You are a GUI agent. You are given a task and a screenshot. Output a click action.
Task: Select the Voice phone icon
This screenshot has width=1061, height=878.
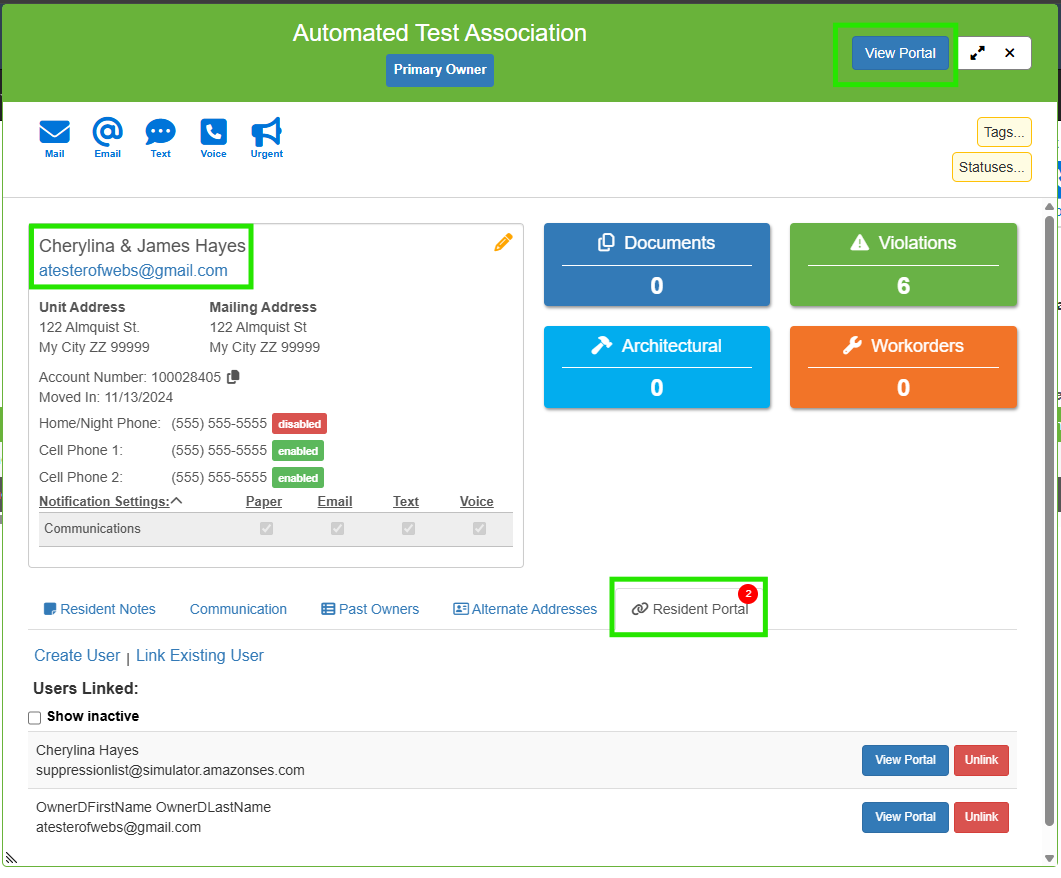click(213, 133)
